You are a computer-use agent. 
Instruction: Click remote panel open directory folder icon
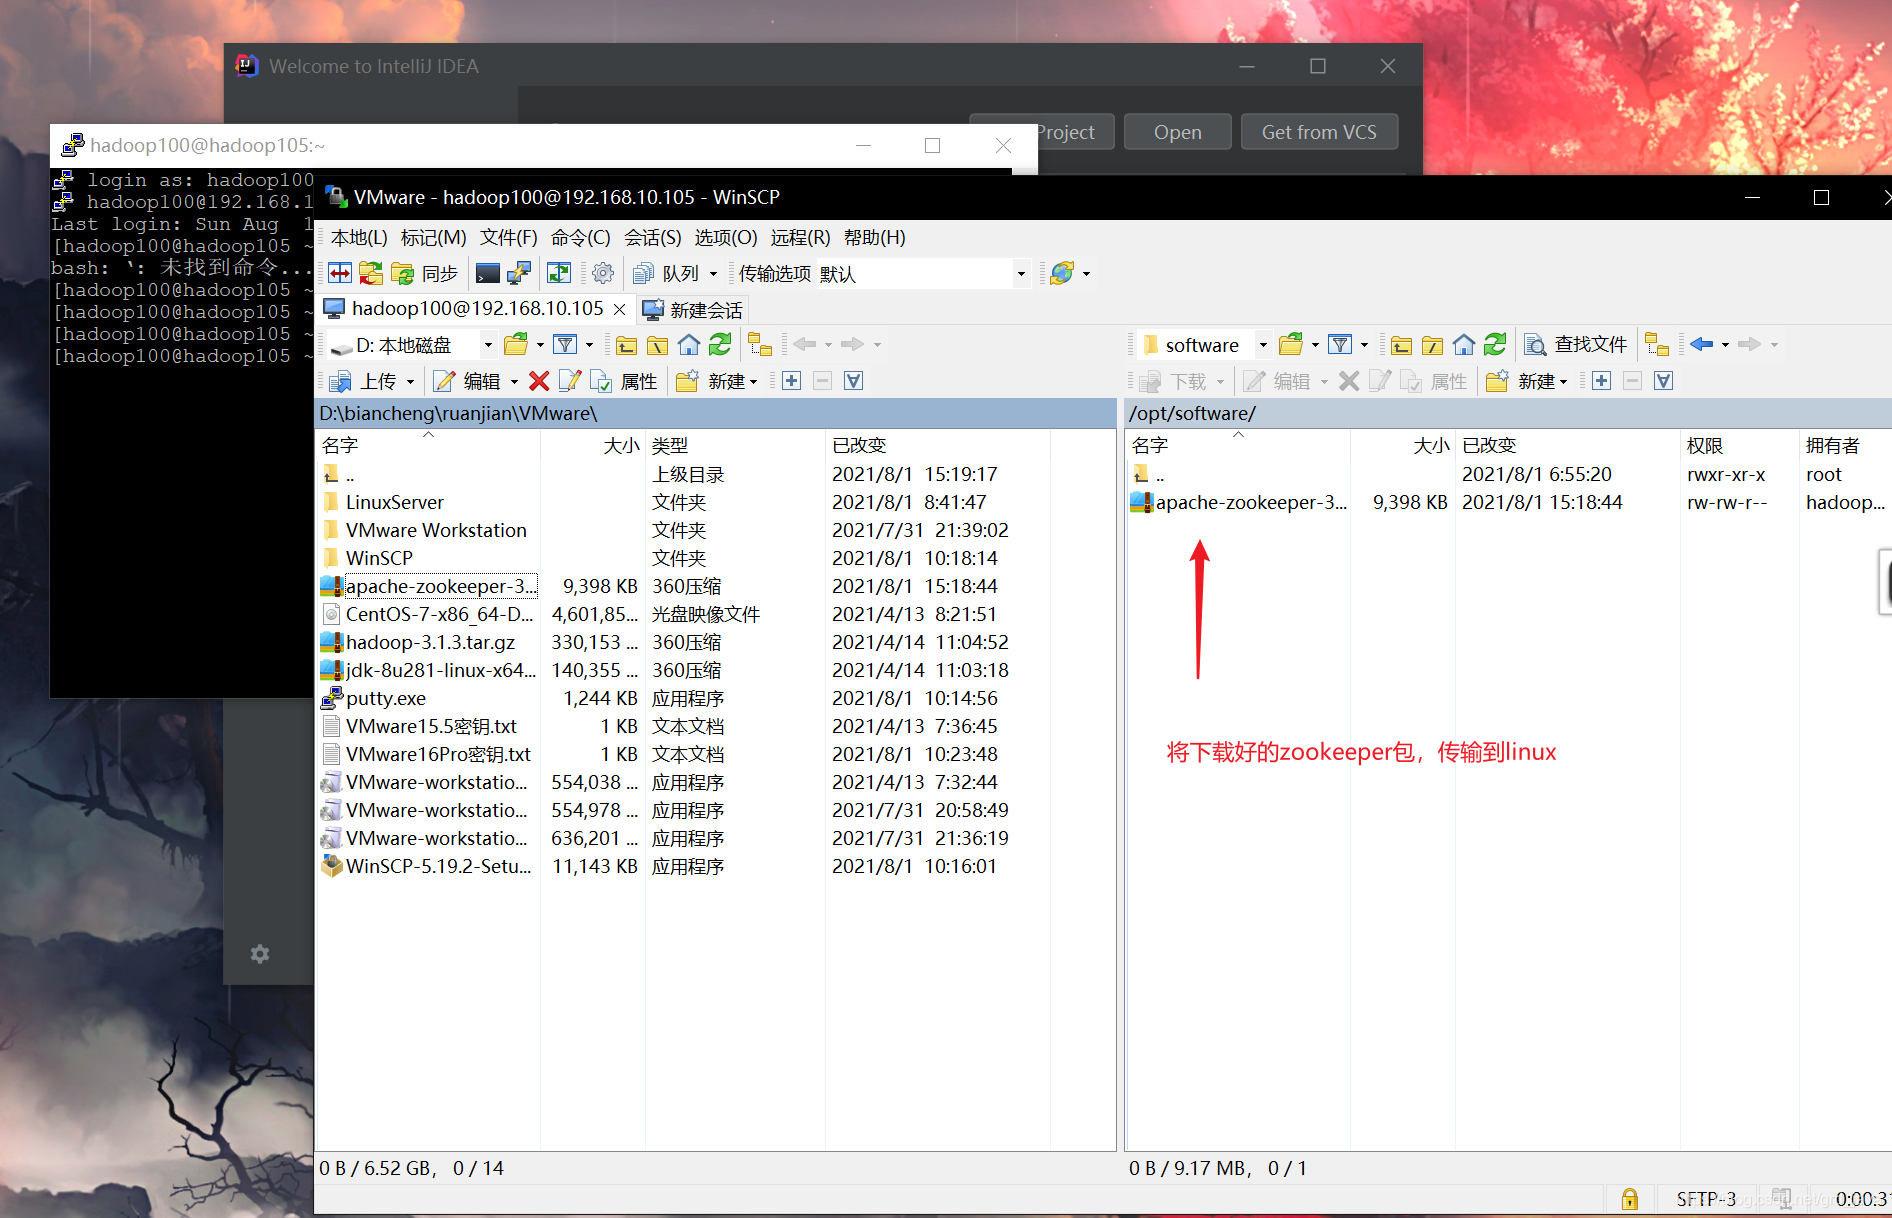click(x=1291, y=345)
